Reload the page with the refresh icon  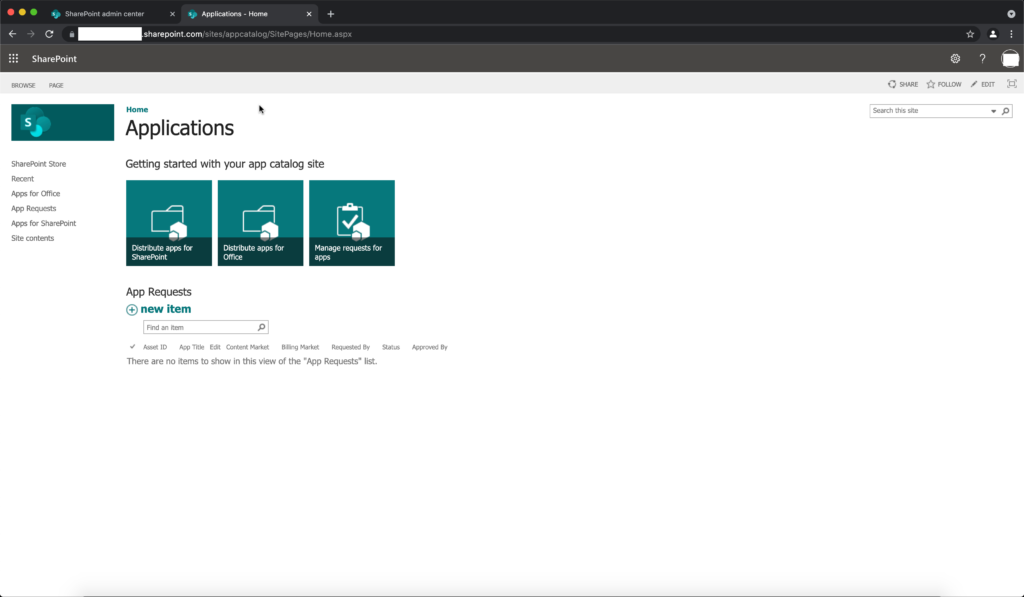click(49, 34)
